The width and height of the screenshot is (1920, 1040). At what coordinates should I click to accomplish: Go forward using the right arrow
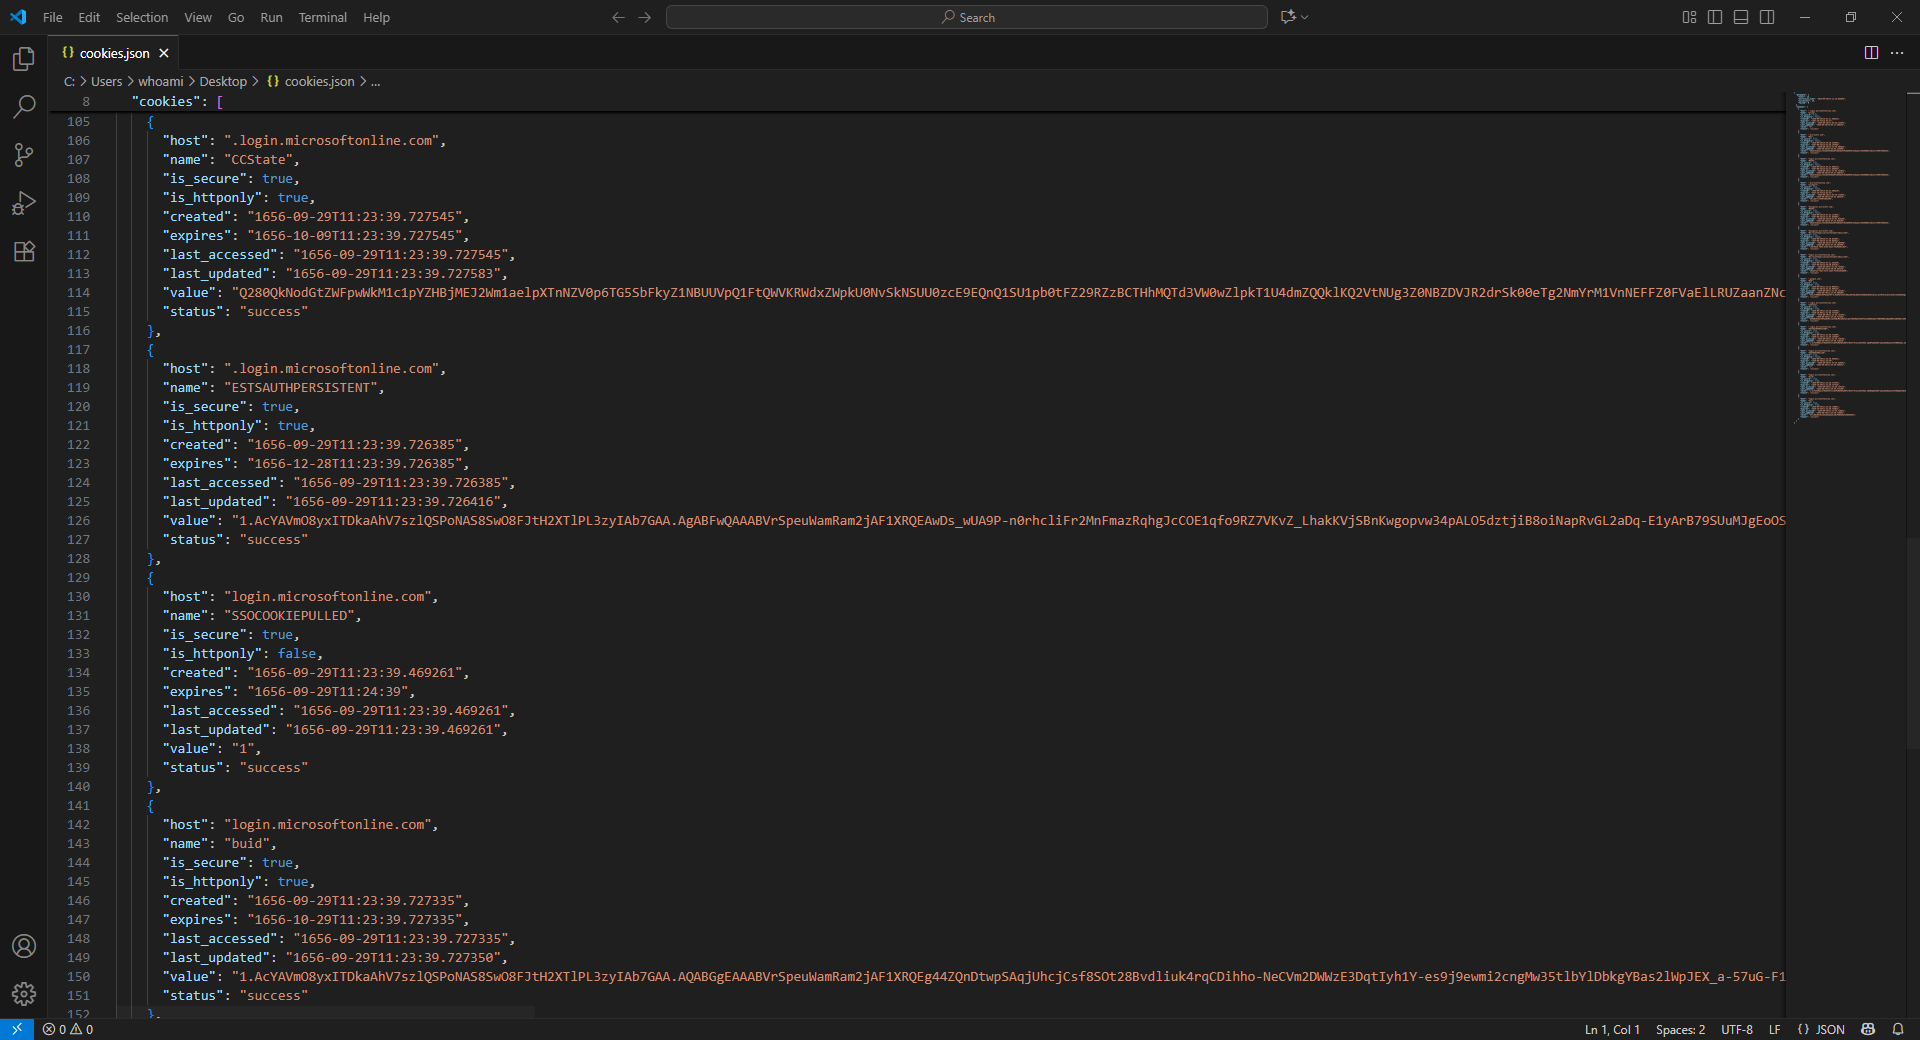645,17
